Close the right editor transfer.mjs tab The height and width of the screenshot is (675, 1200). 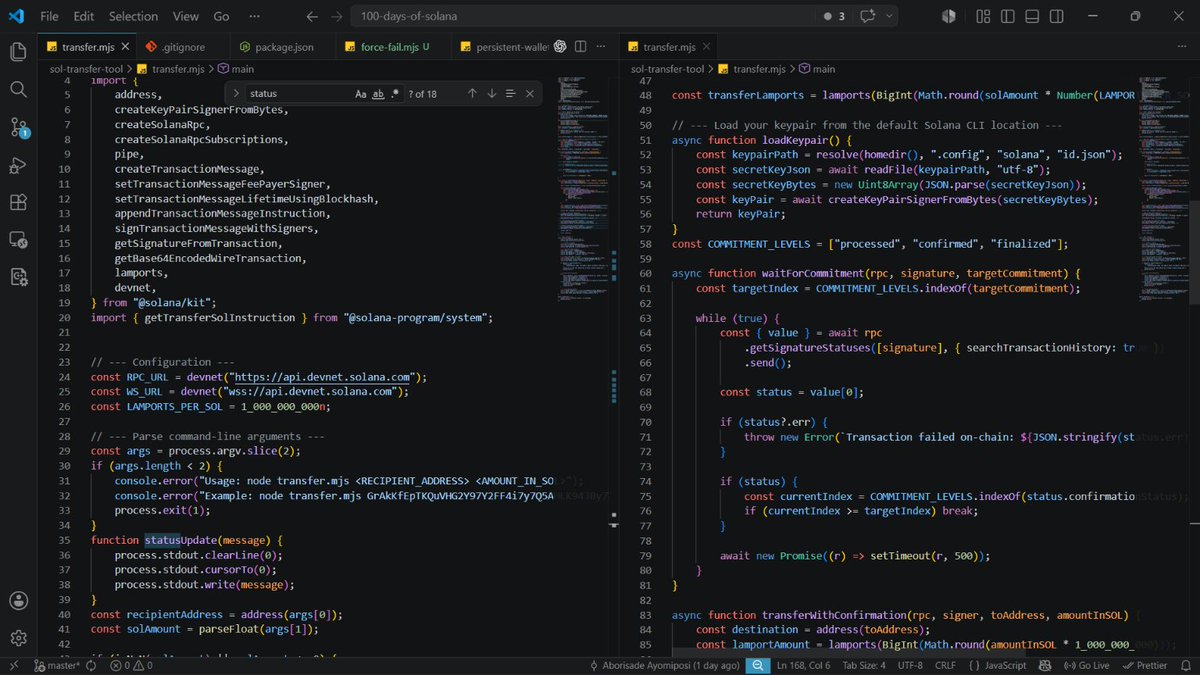(x=705, y=47)
